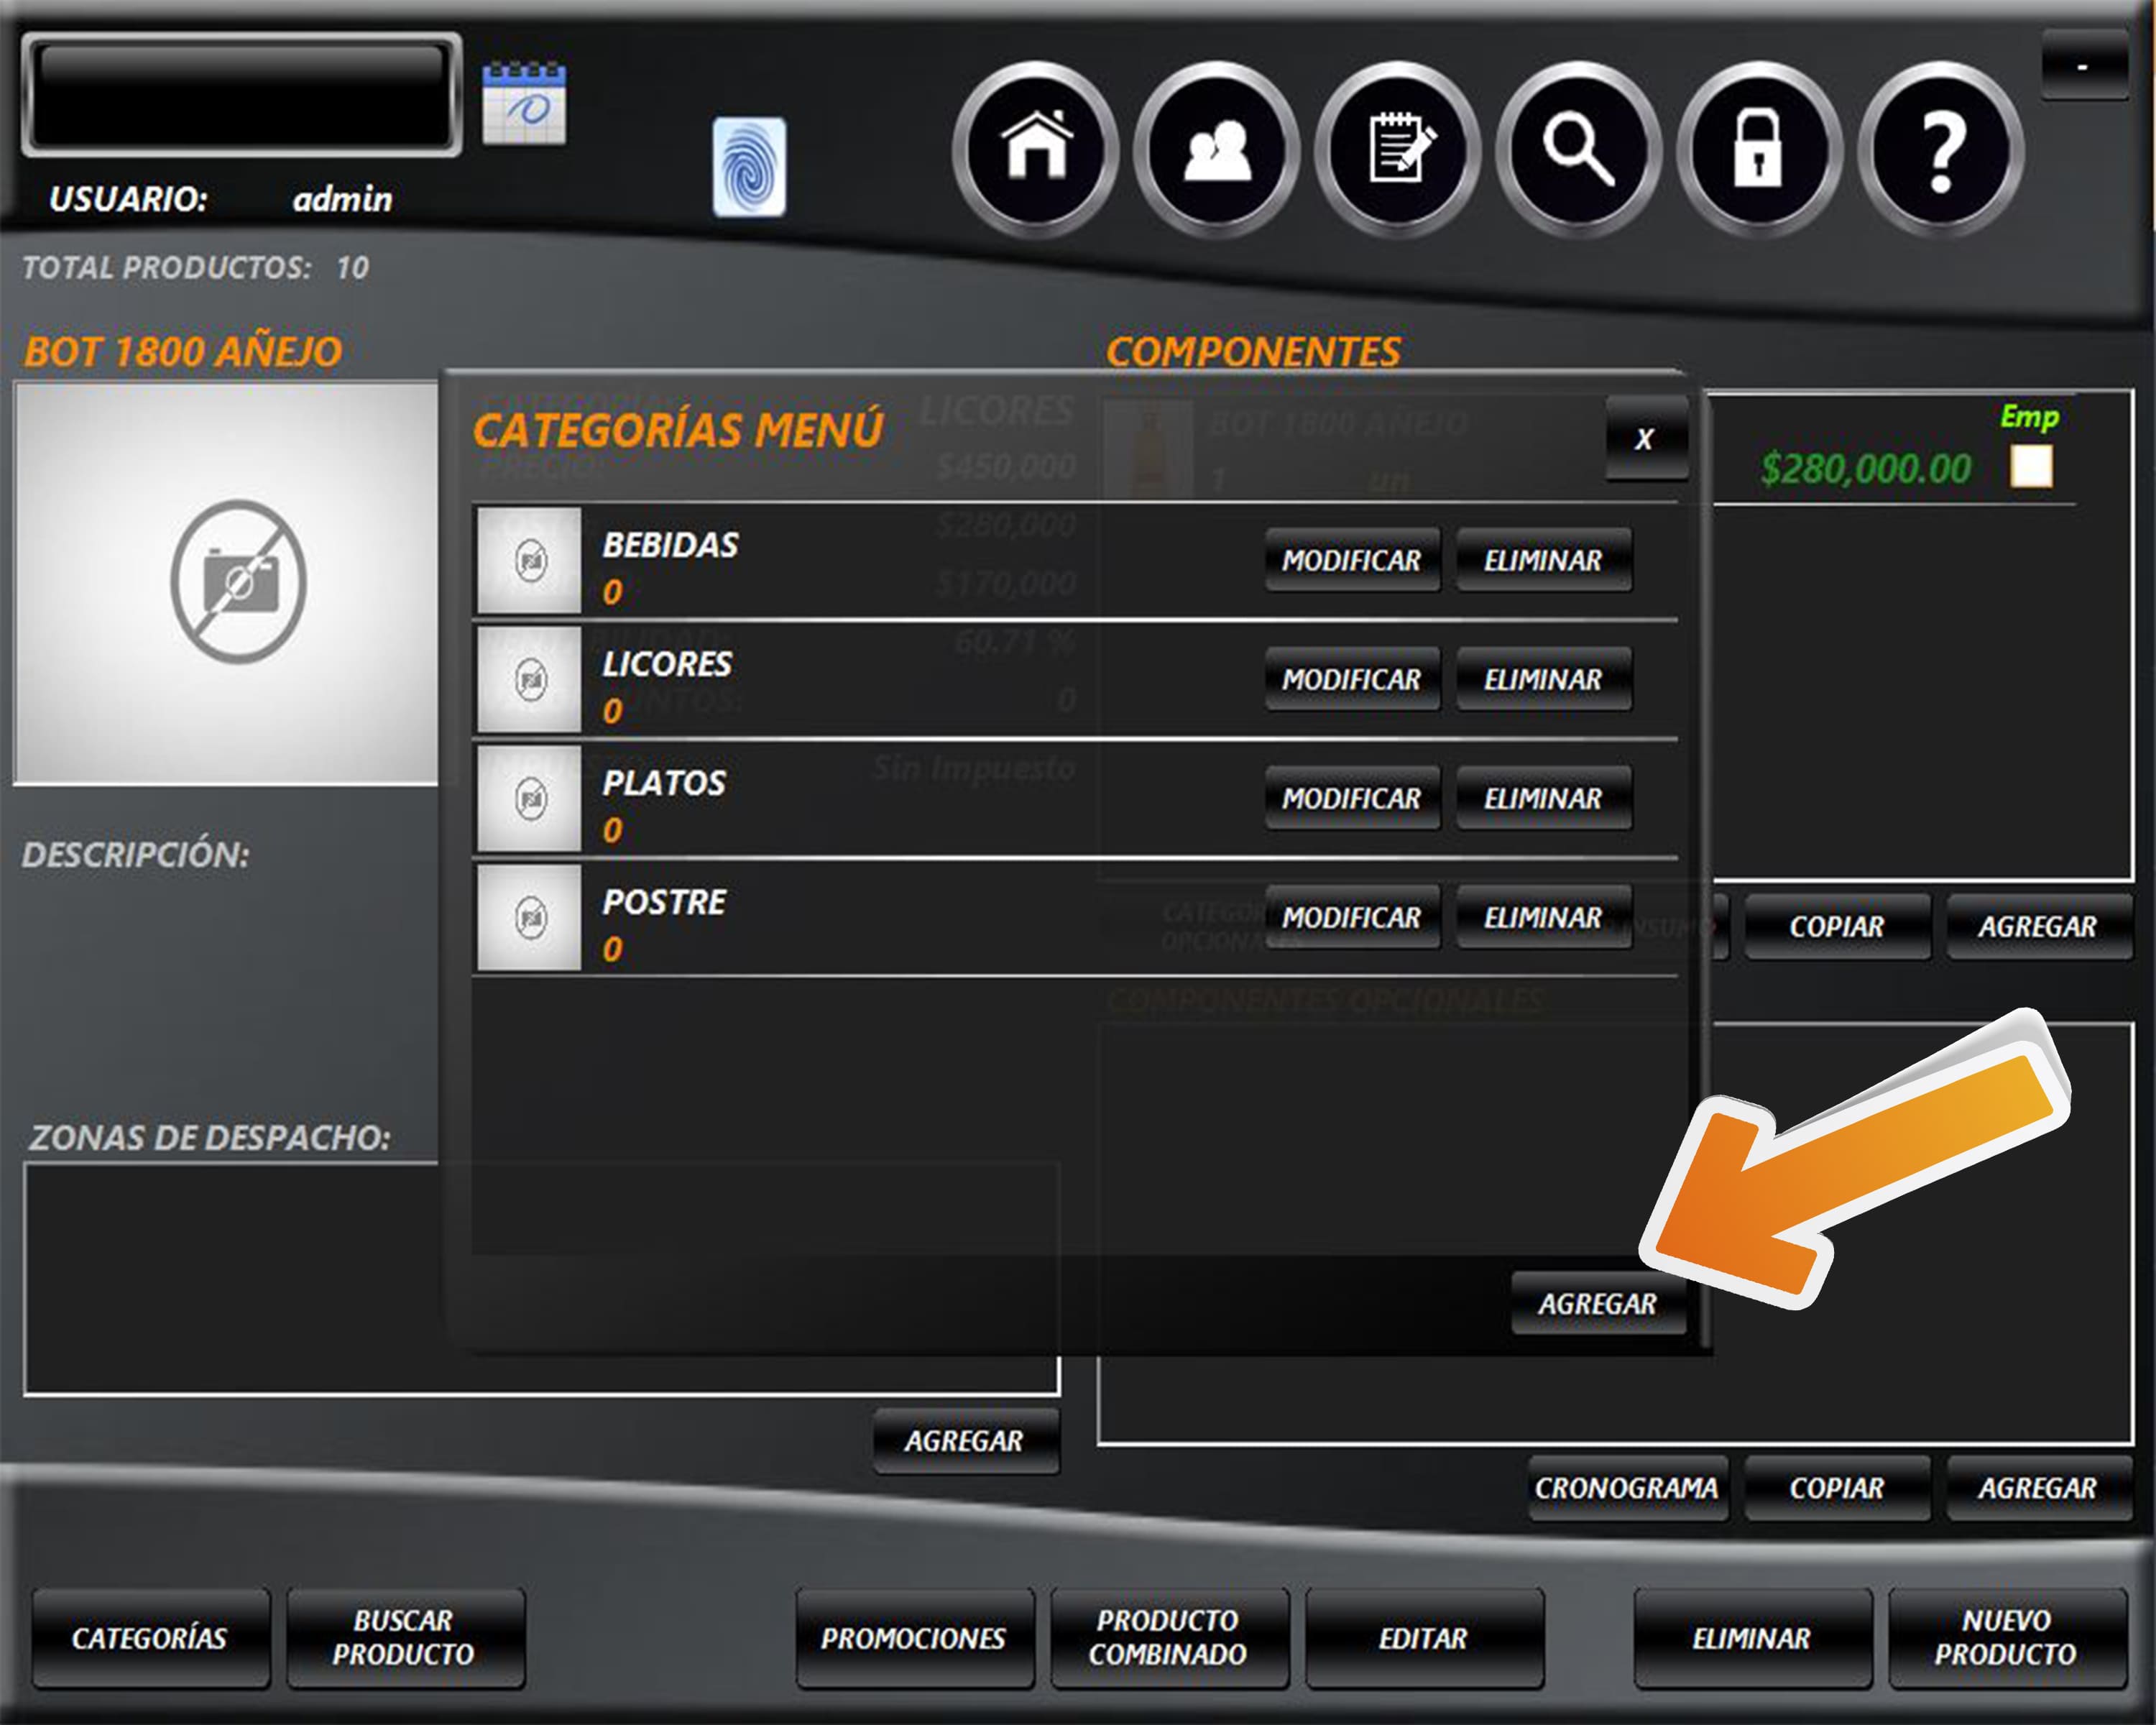Click the home icon button
2156x1725 pixels.
pyautogui.click(x=1036, y=150)
